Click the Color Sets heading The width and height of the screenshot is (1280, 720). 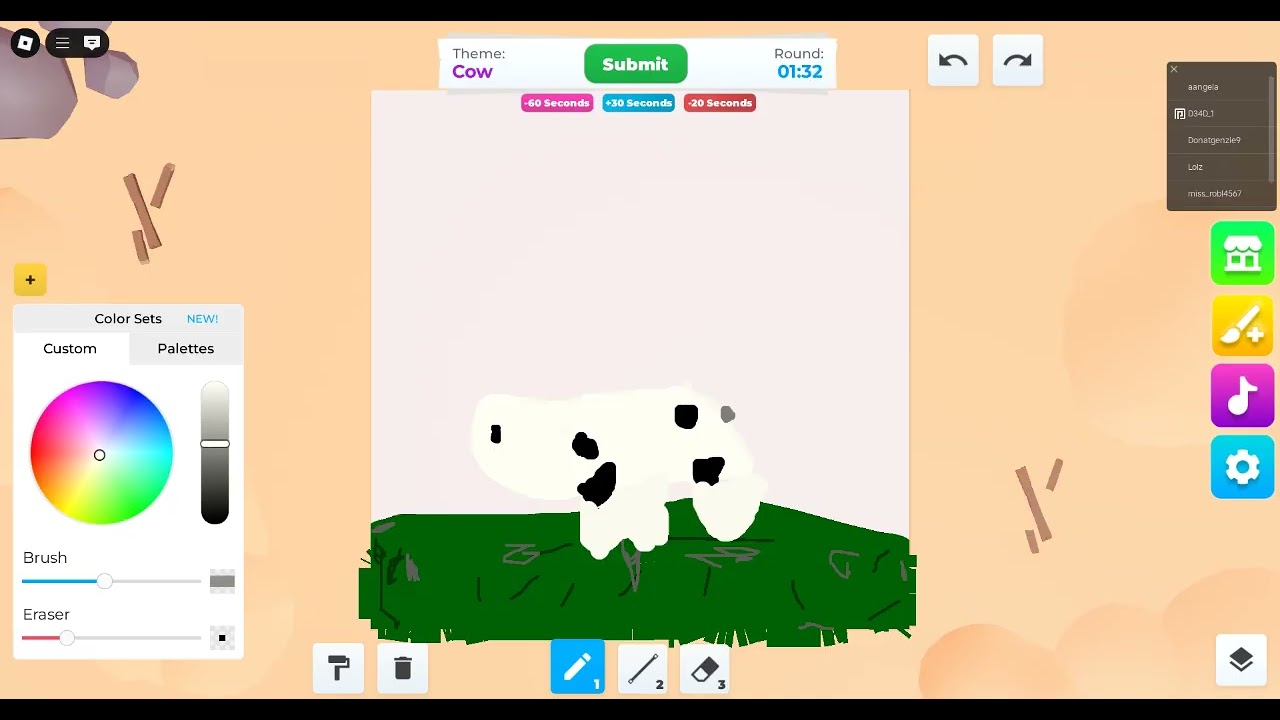point(128,319)
